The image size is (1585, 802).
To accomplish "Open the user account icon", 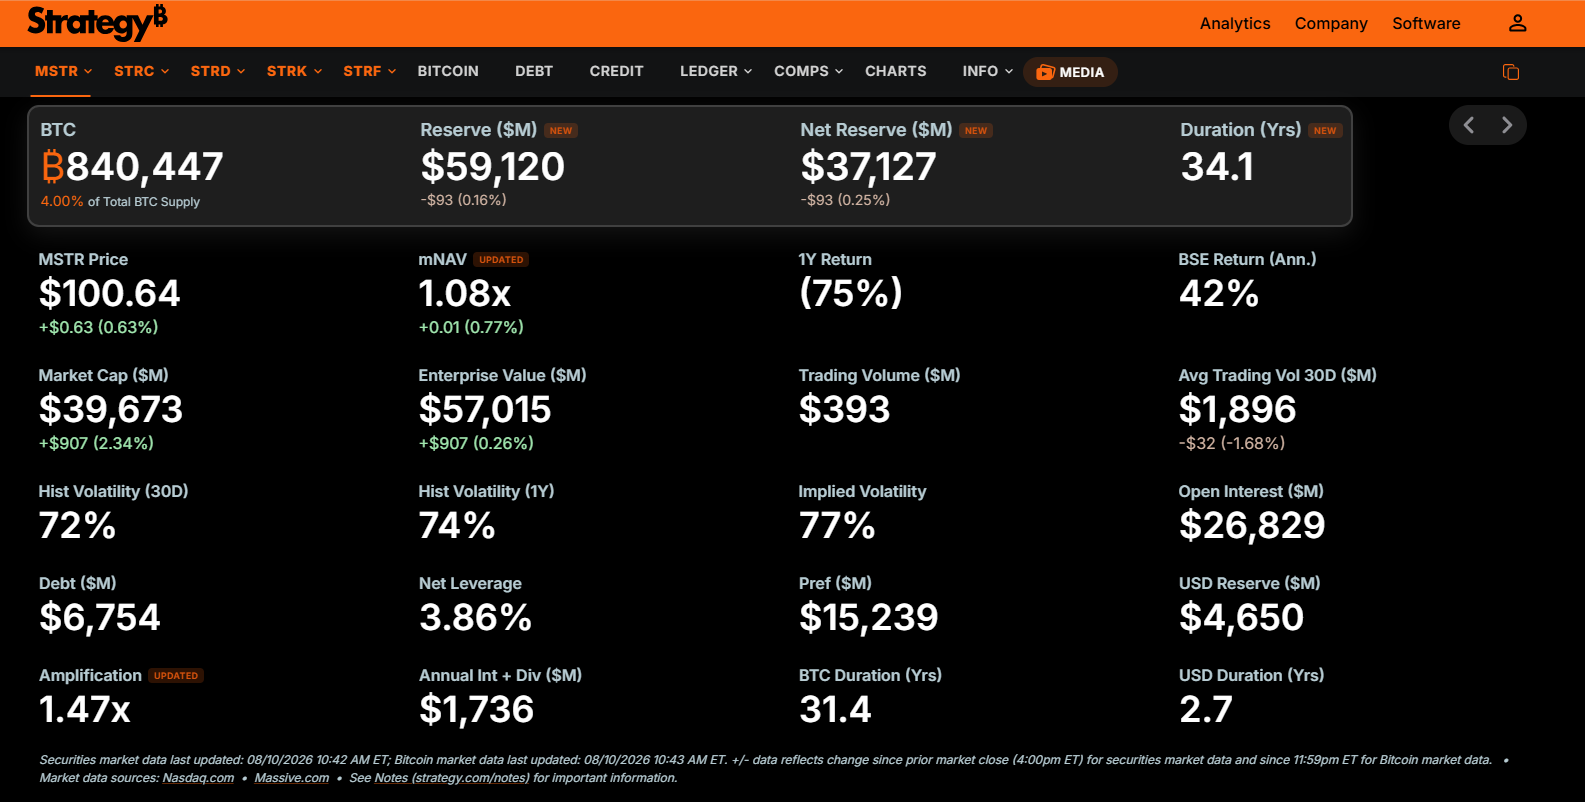I will coord(1517,23).
